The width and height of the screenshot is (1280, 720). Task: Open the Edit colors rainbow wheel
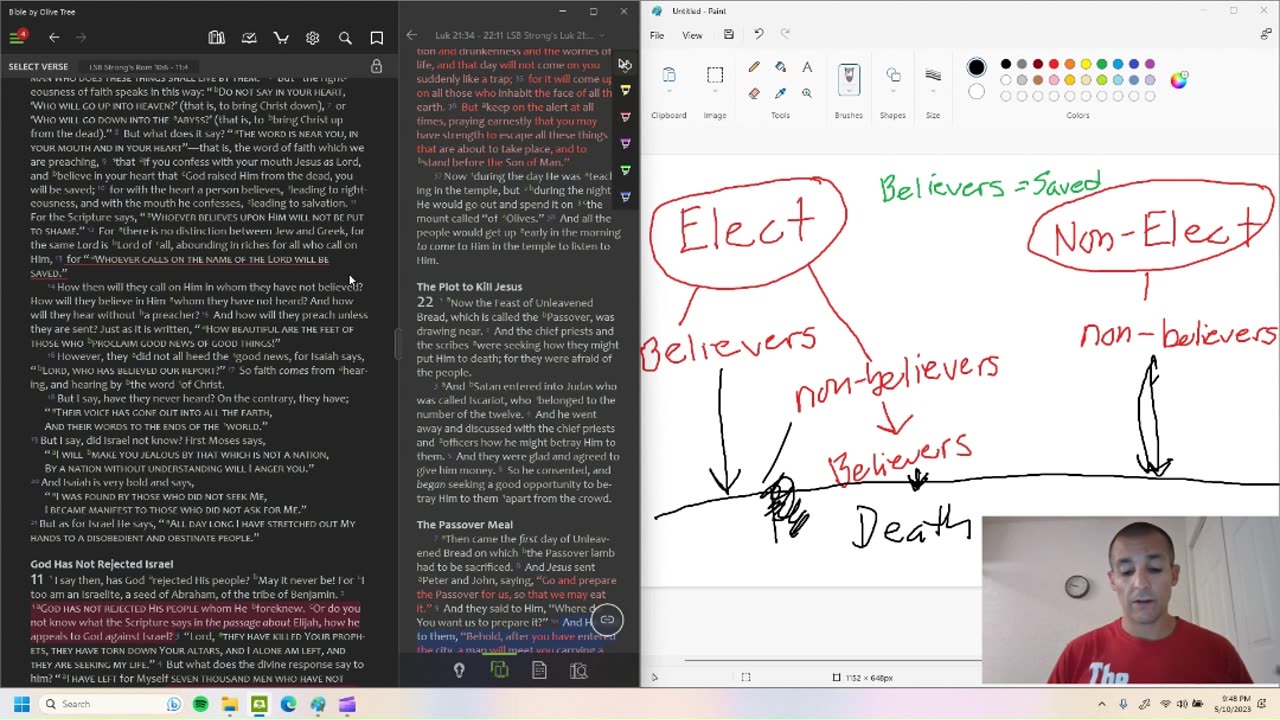click(x=1179, y=80)
